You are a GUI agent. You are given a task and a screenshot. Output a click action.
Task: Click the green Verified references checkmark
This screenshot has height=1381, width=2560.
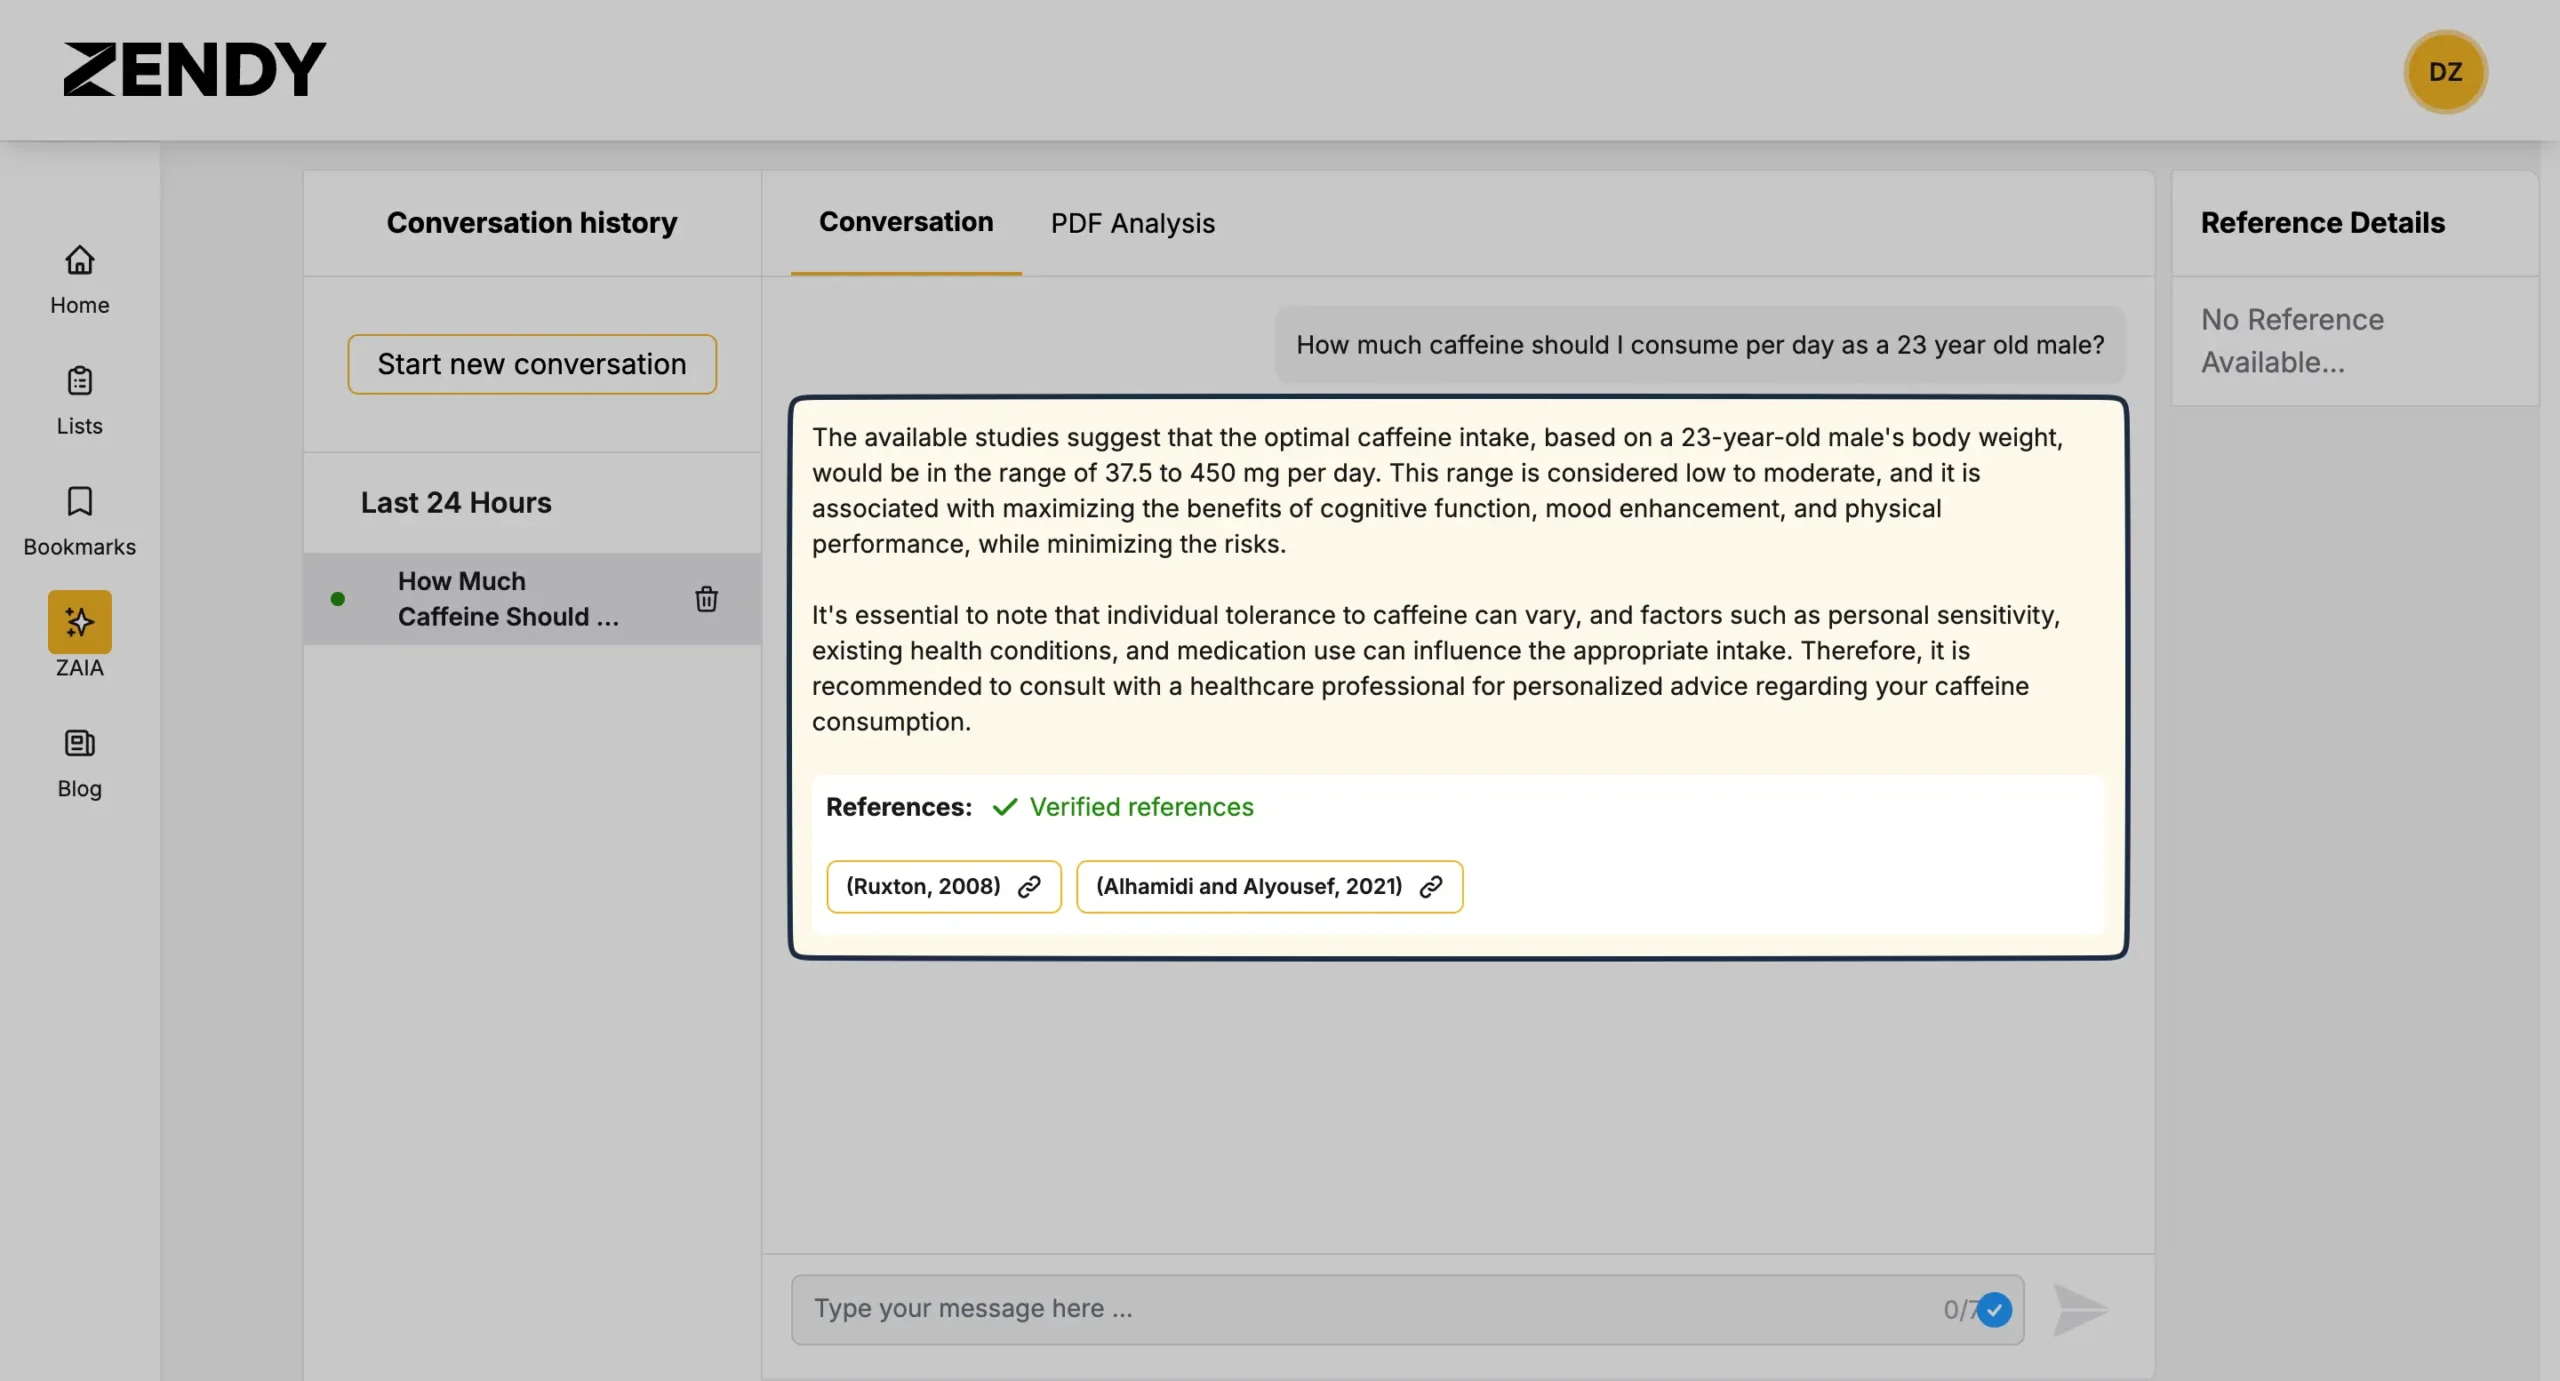[1005, 807]
